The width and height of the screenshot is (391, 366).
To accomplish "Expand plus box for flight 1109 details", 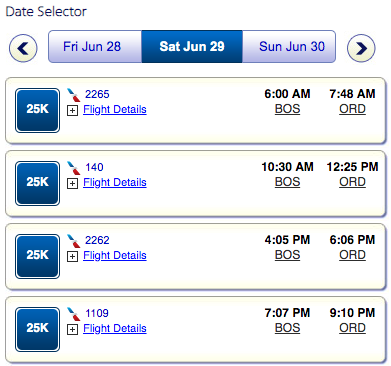I will tap(72, 330).
